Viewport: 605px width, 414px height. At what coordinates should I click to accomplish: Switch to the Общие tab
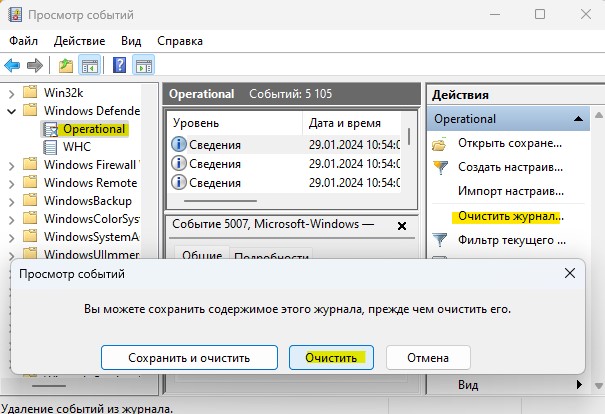click(202, 255)
